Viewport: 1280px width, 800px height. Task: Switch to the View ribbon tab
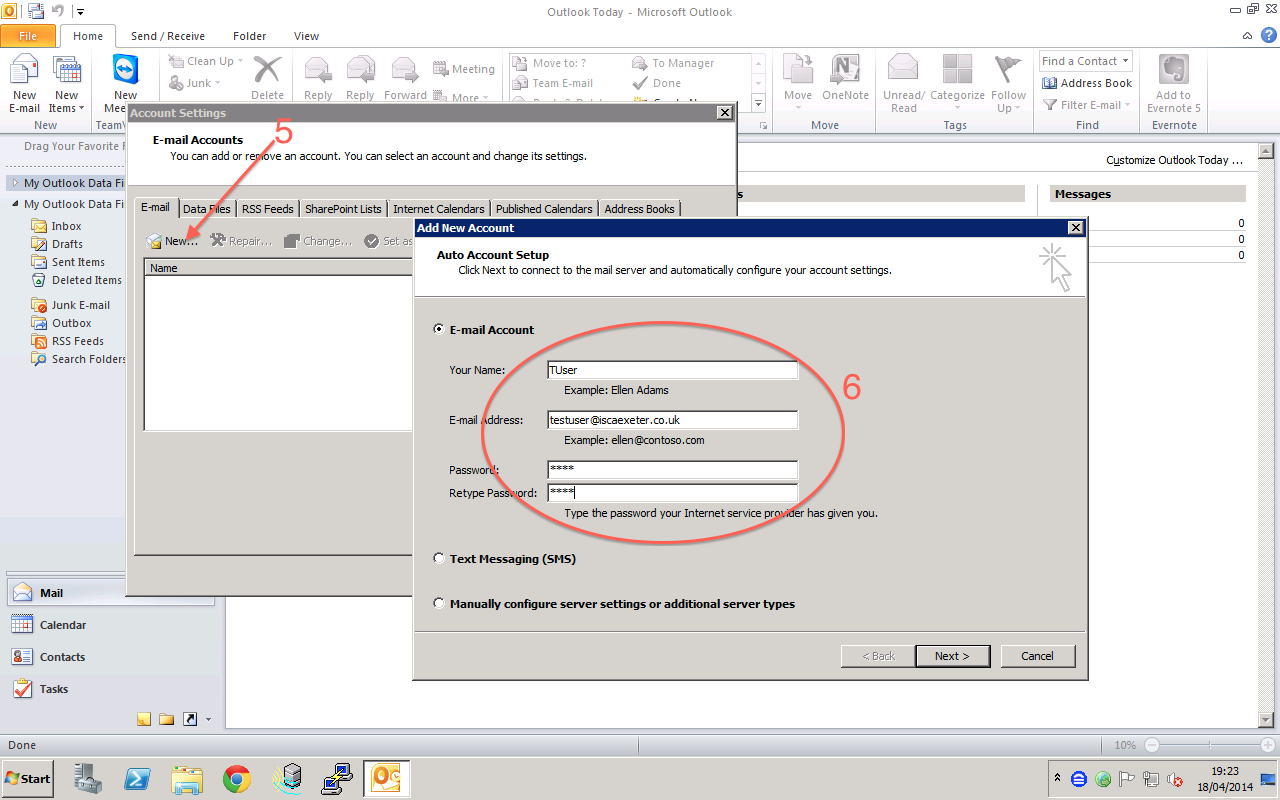click(x=306, y=36)
